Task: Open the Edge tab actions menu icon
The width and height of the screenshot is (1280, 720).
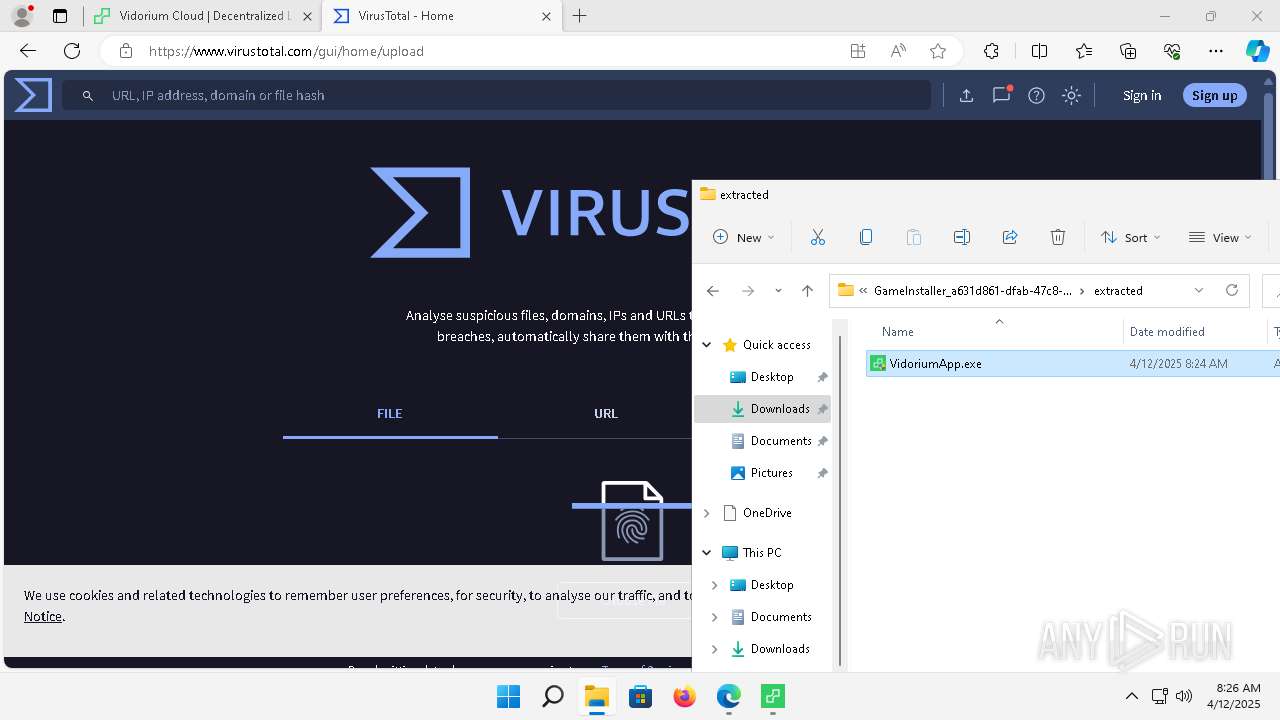Action: point(60,16)
